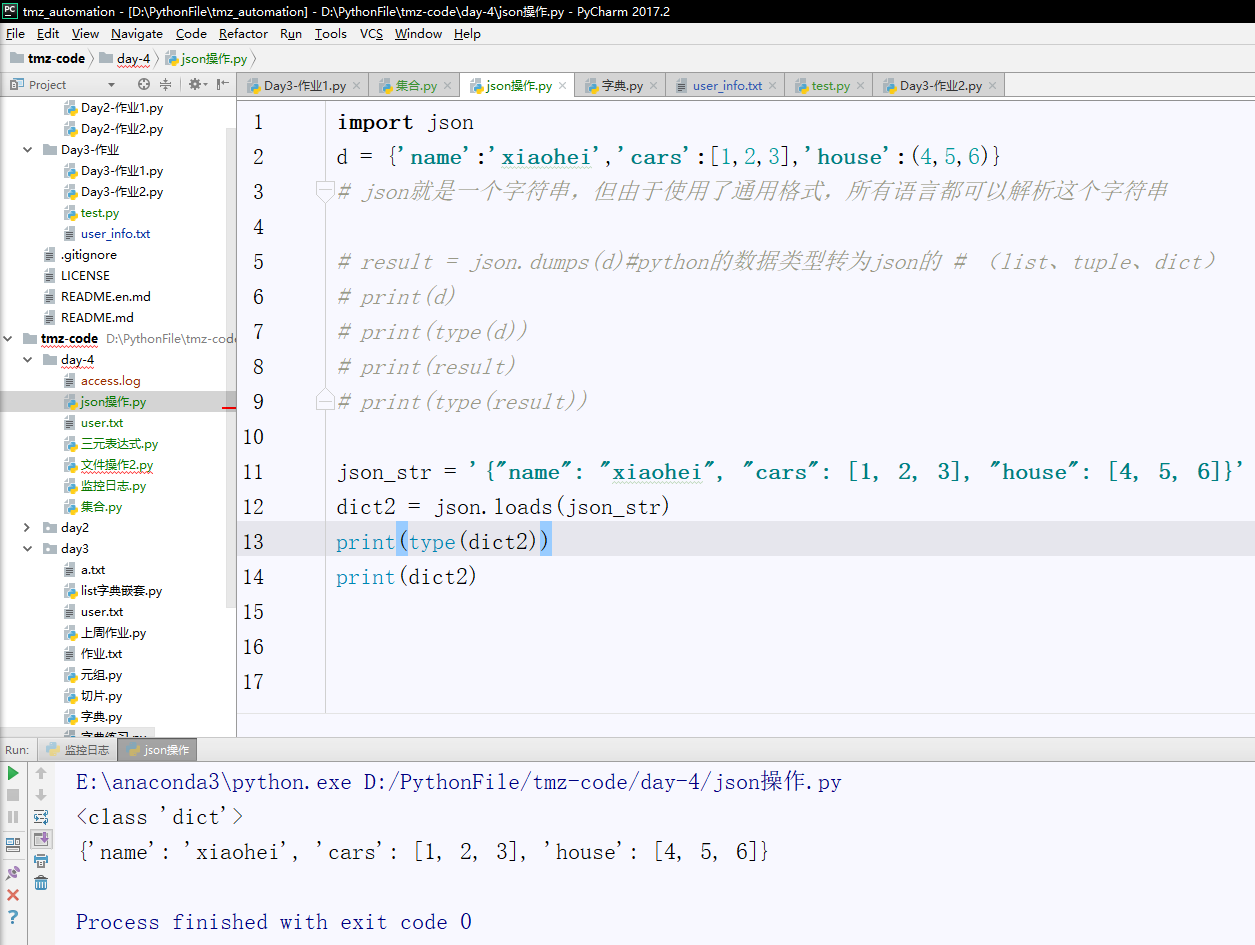The width and height of the screenshot is (1255, 945).
Task: Close the json操作.py editor tab
Action: [x=563, y=86]
